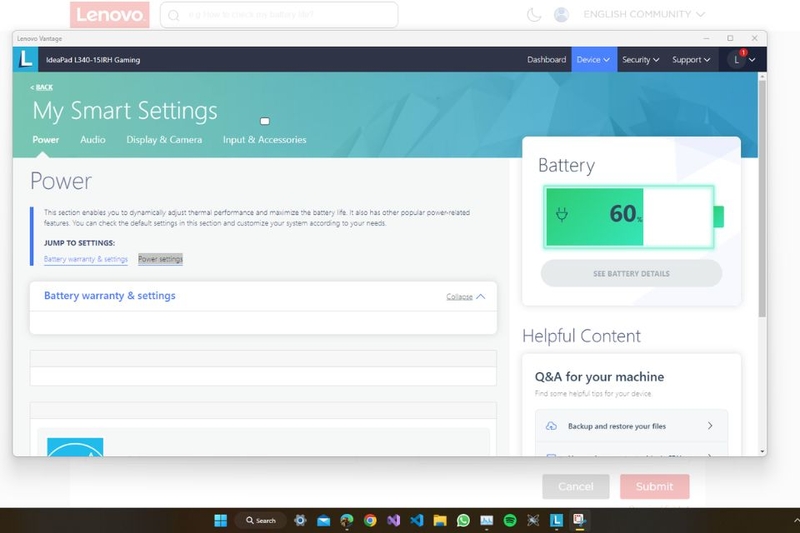This screenshot has width=800, height=533.
Task: Click the Submit button on Lenovo page
Action: tap(655, 487)
